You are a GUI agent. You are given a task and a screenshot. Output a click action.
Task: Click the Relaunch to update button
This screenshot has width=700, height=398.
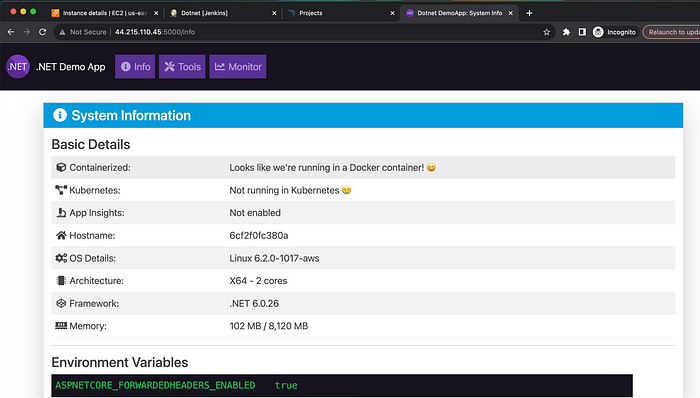tap(671, 32)
